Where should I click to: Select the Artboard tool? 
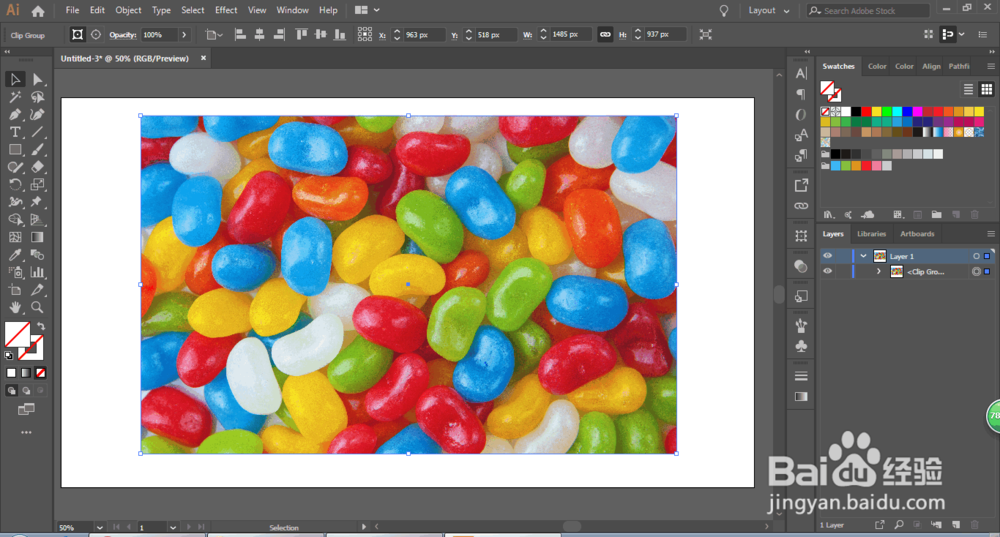coord(15,290)
